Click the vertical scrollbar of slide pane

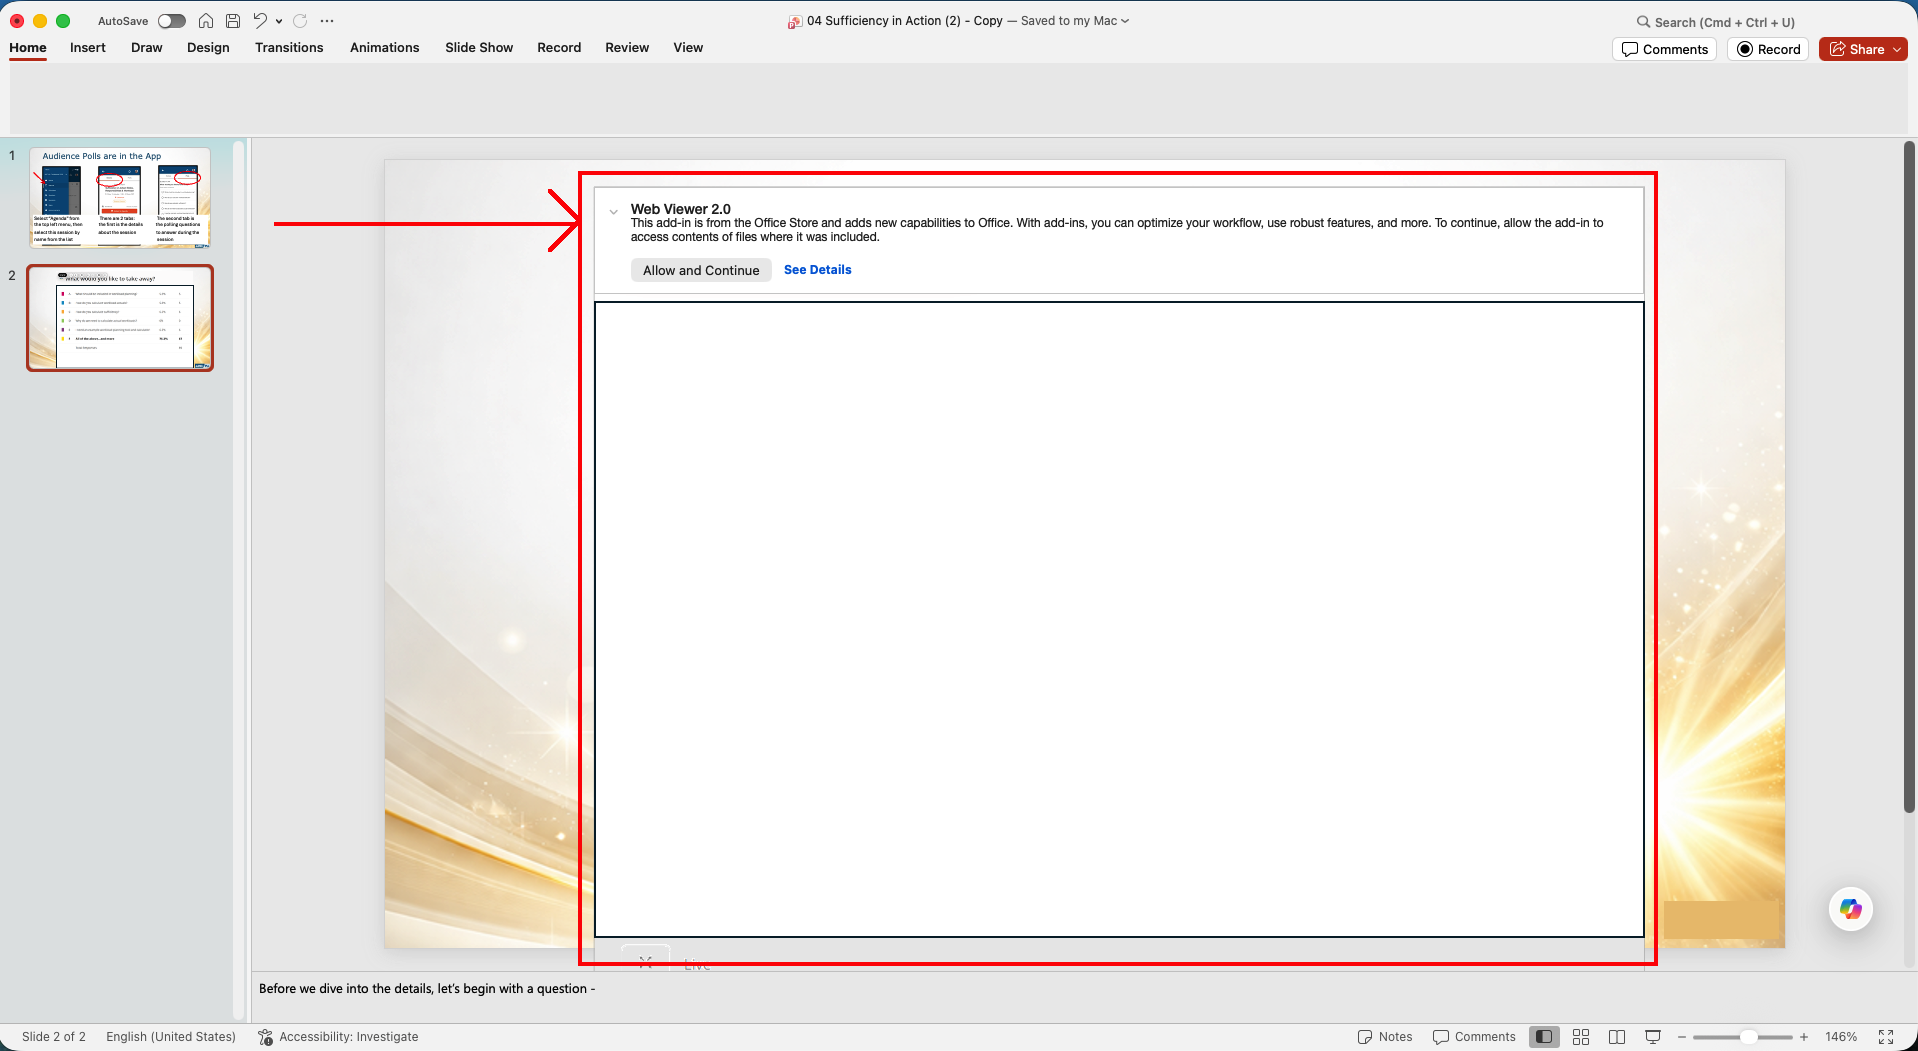pyautogui.click(x=1909, y=476)
